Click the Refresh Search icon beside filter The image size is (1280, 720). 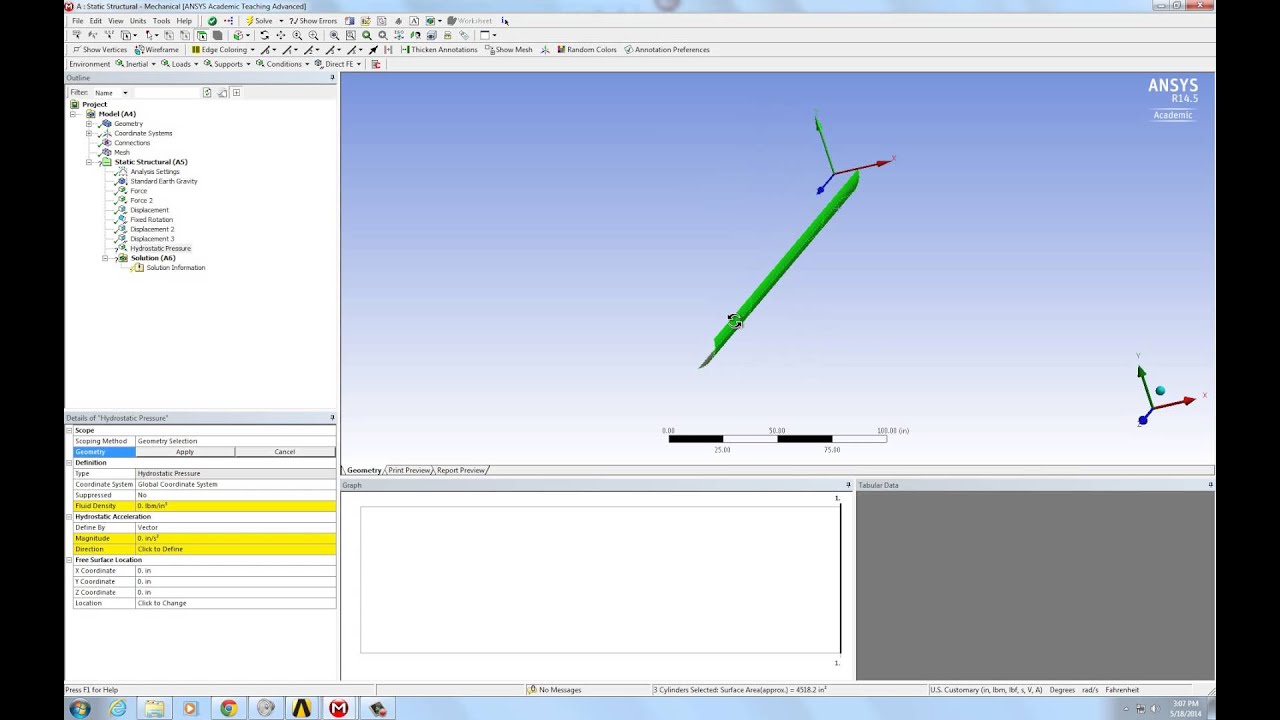[x=207, y=92]
